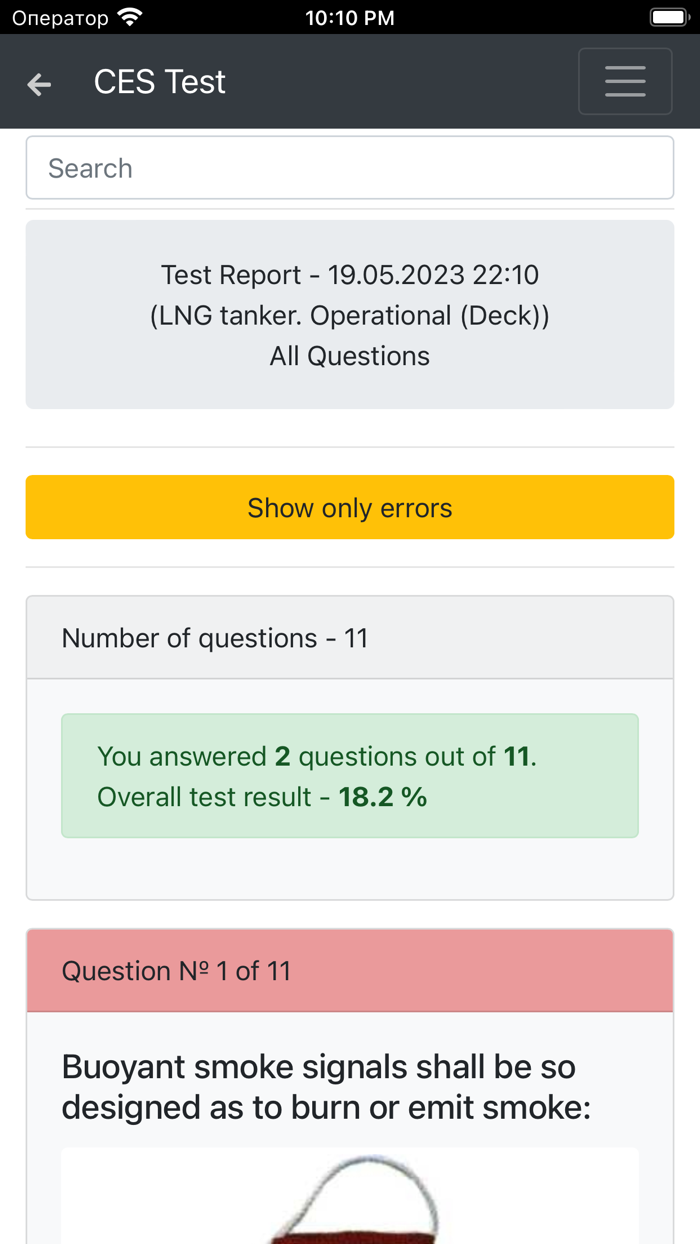Viewport: 700px width, 1244px height.
Task: Tap the clock showing 10:10 PM
Action: pos(350,16)
